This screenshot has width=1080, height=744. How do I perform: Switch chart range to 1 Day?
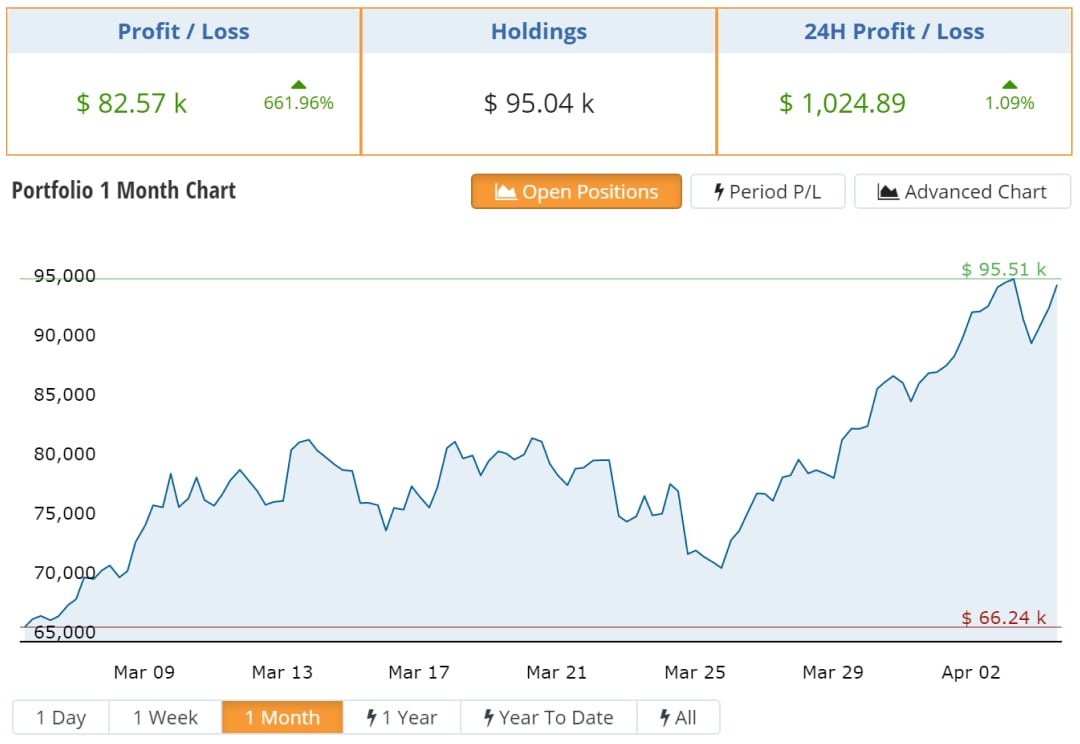point(61,717)
